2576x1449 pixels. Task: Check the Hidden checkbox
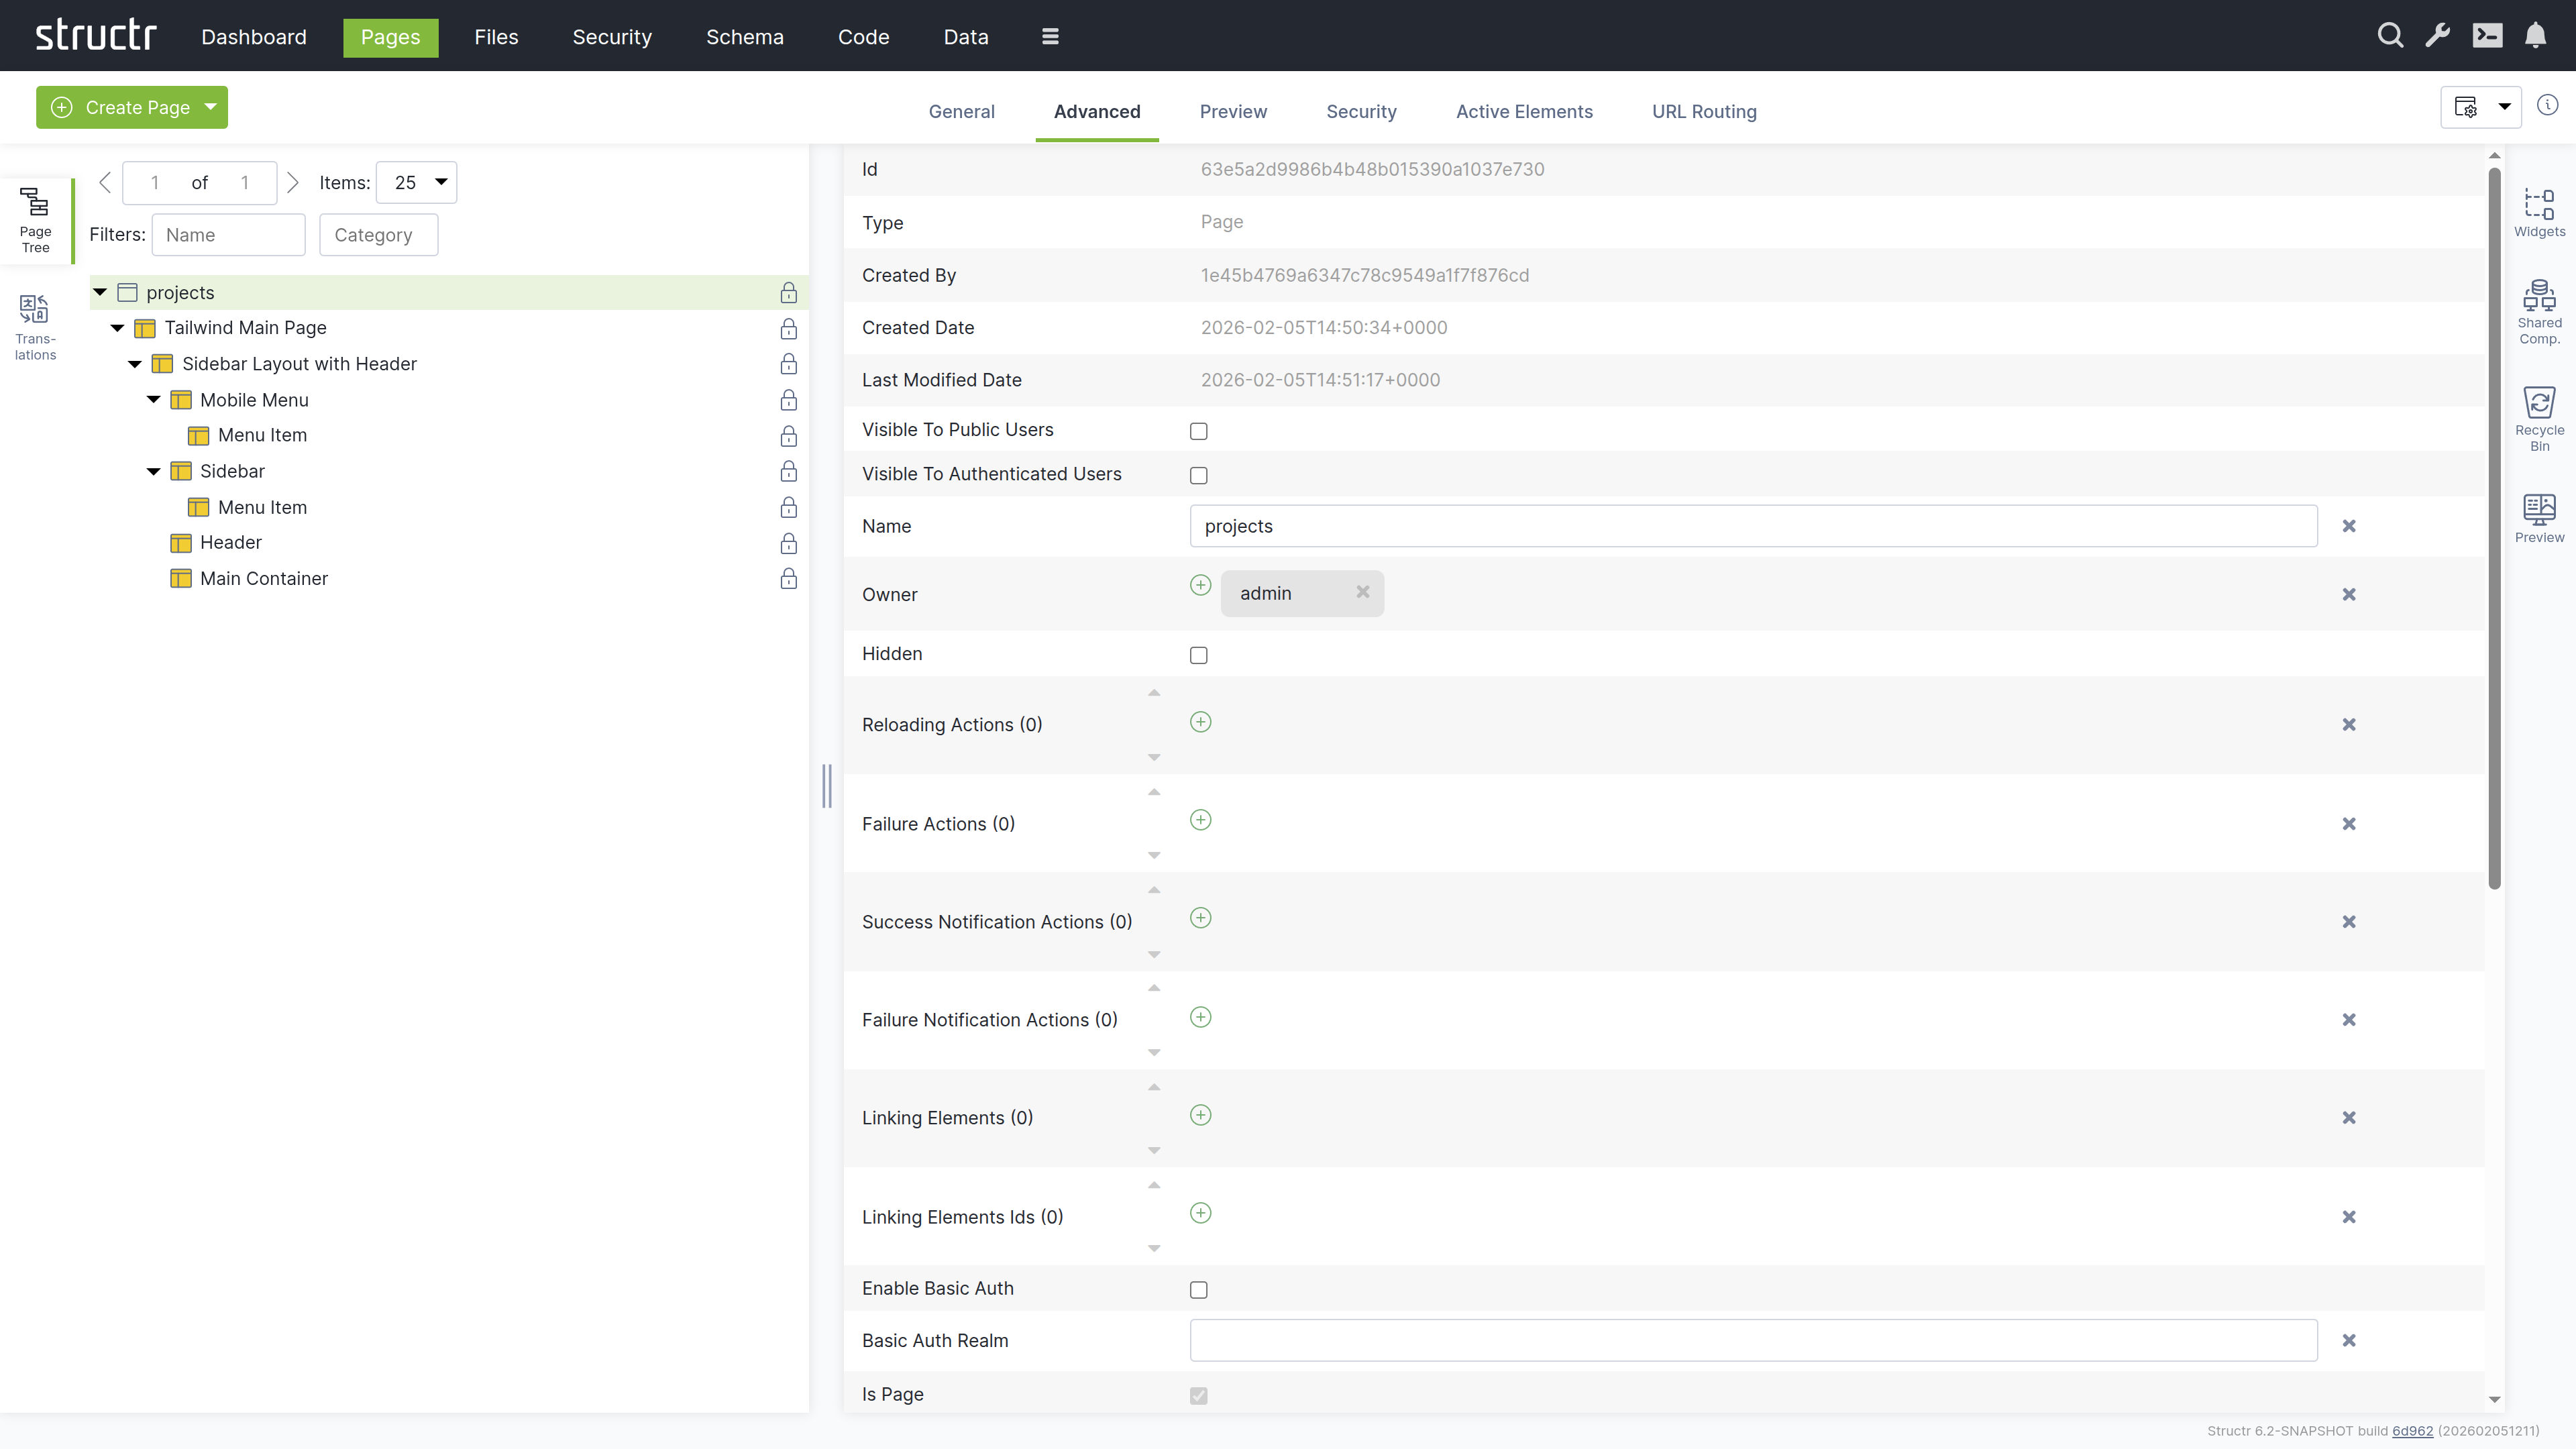tap(1198, 655)
